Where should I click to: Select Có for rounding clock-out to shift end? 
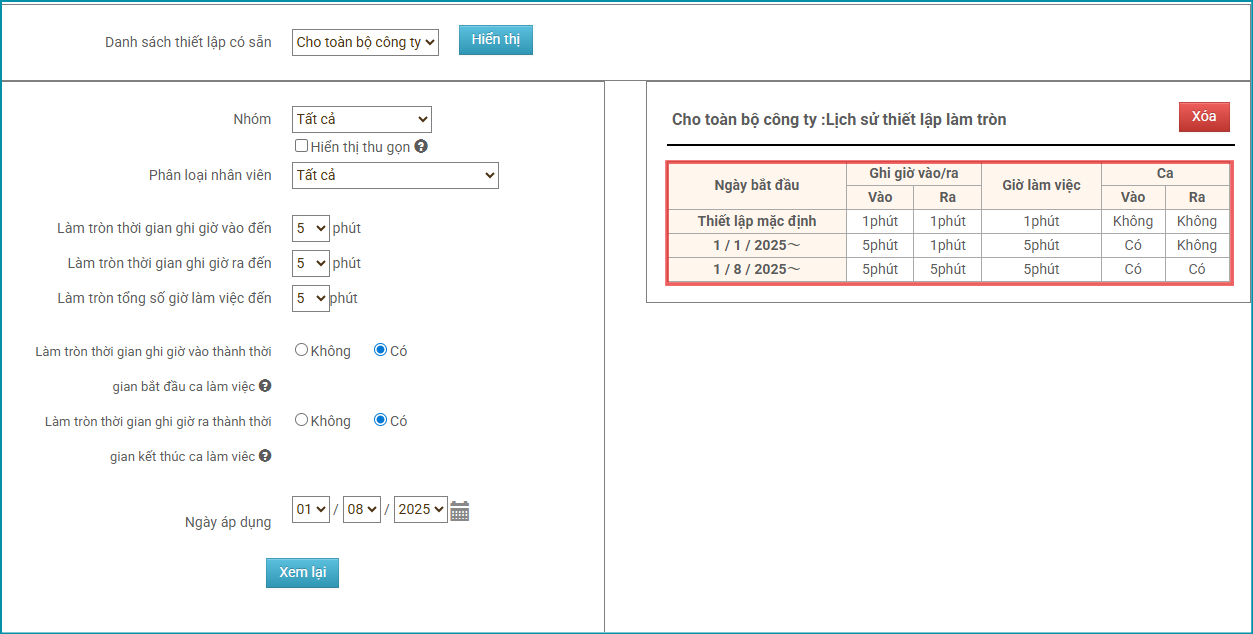point(380,420)
